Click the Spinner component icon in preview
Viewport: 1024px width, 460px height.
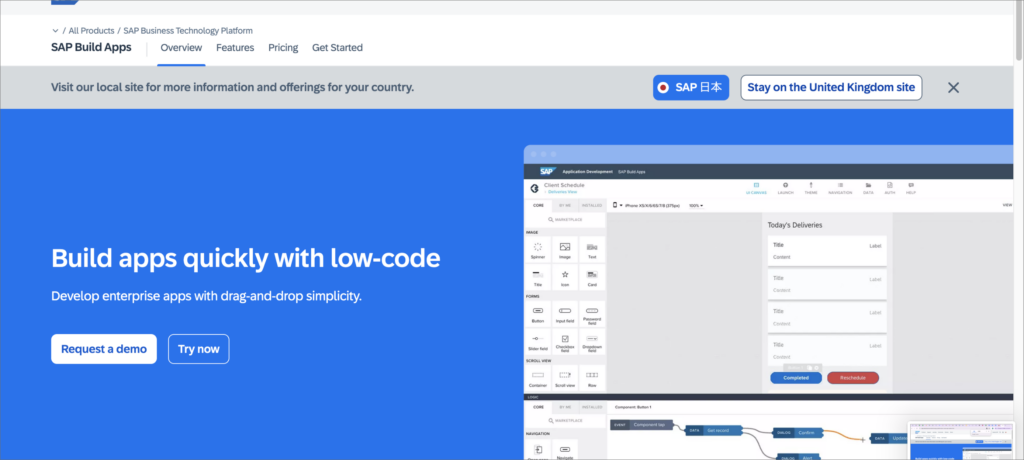pyautogui.click(x=538, y=248)
